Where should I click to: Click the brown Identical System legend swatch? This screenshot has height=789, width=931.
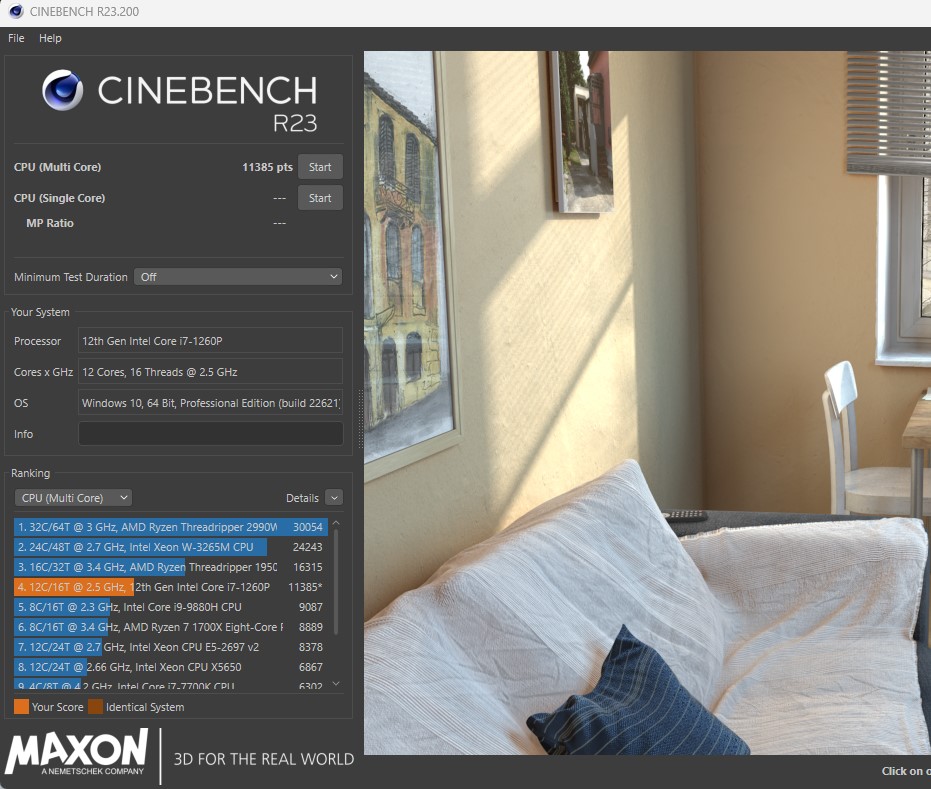96,706
